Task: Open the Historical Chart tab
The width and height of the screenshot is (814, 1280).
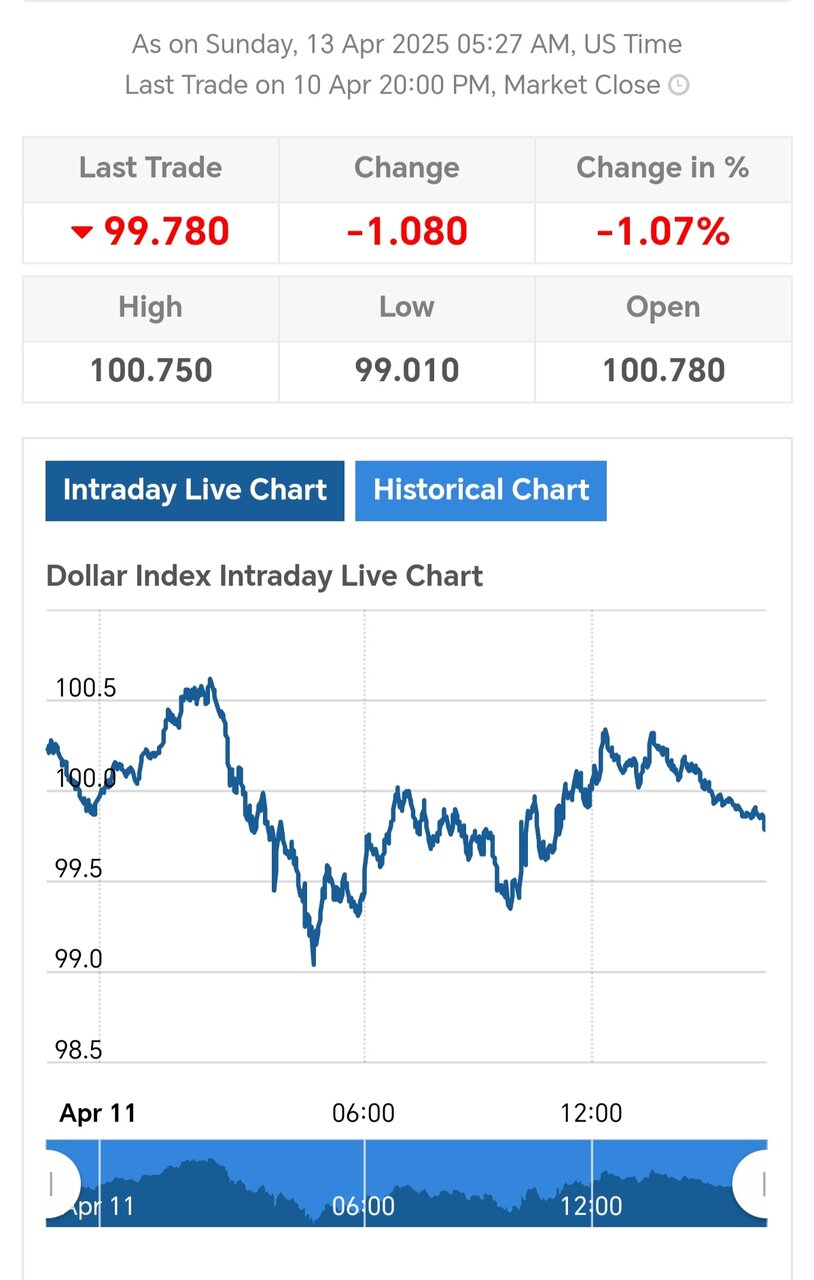Action: click(481, 490)
